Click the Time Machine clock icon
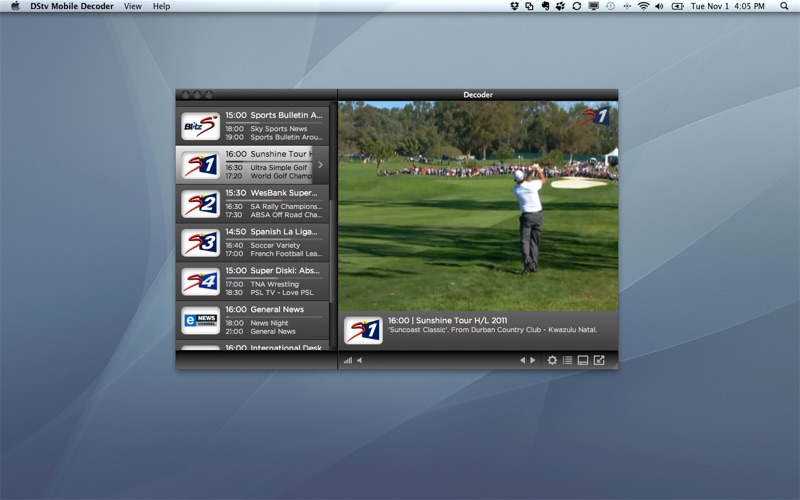 [610, 6]
